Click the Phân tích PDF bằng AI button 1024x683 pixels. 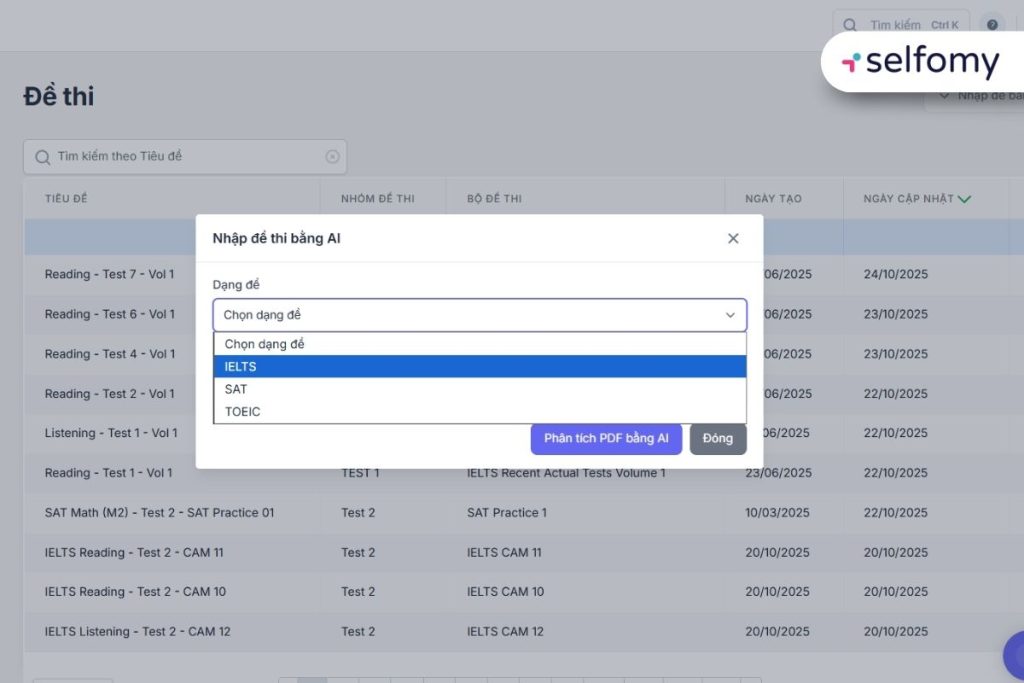pyautogui.click(x=606, y=439)
